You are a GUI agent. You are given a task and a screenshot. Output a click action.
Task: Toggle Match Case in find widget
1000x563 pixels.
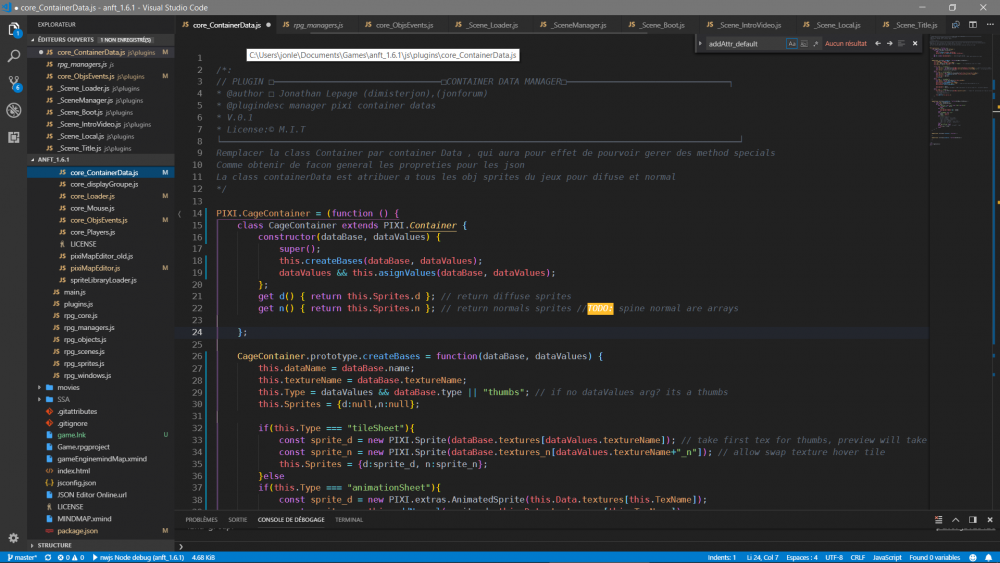click(x=791, y=43)
